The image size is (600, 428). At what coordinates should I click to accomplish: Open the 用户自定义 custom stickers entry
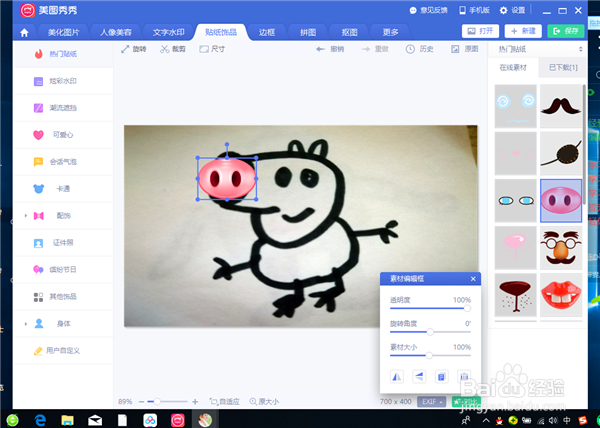click(63, 350)
